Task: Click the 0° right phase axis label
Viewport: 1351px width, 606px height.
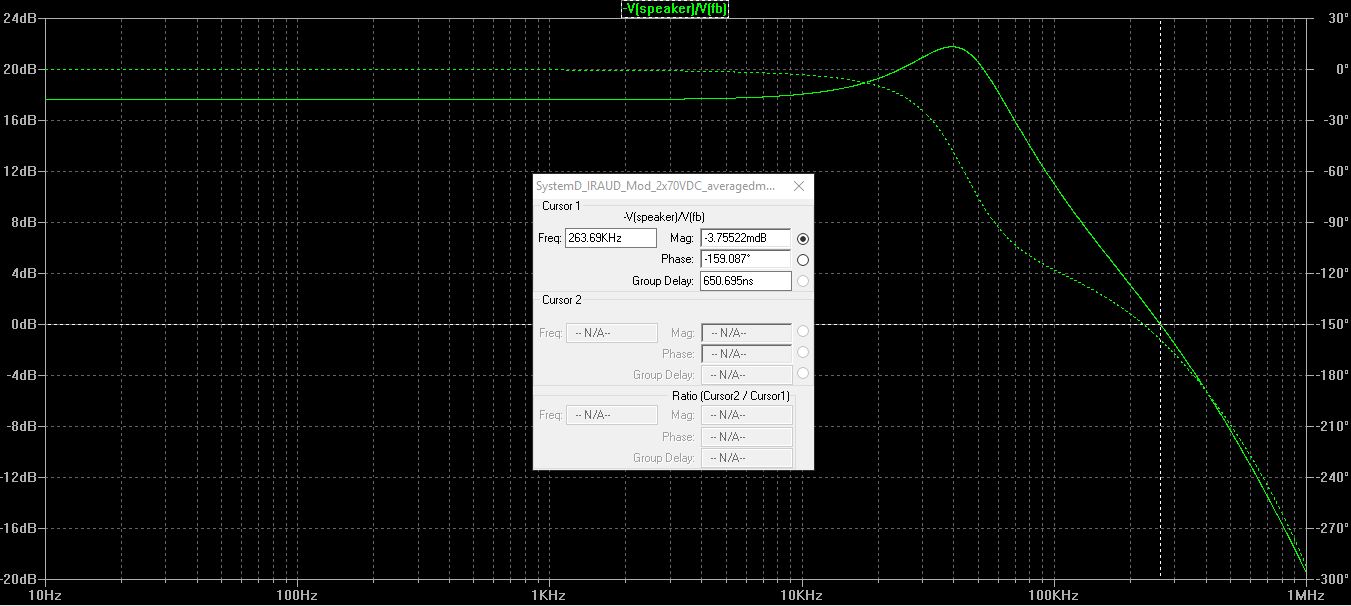Action: tap(1341, 69)
